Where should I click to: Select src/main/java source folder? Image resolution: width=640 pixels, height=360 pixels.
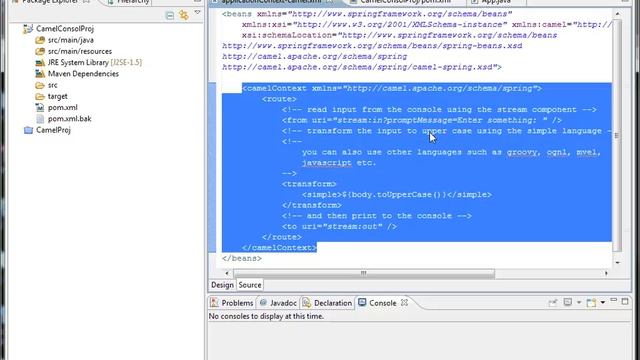pyautogui.click(x=71, y=40)
